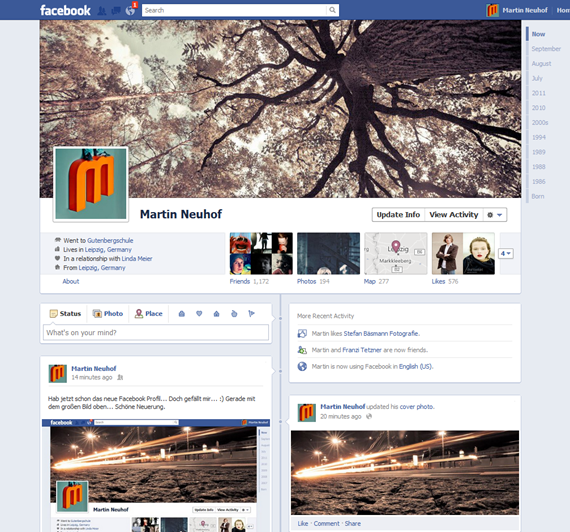Open the cover photo link in the update post
This screenshot has height=532, width=570.
point(417,407)
